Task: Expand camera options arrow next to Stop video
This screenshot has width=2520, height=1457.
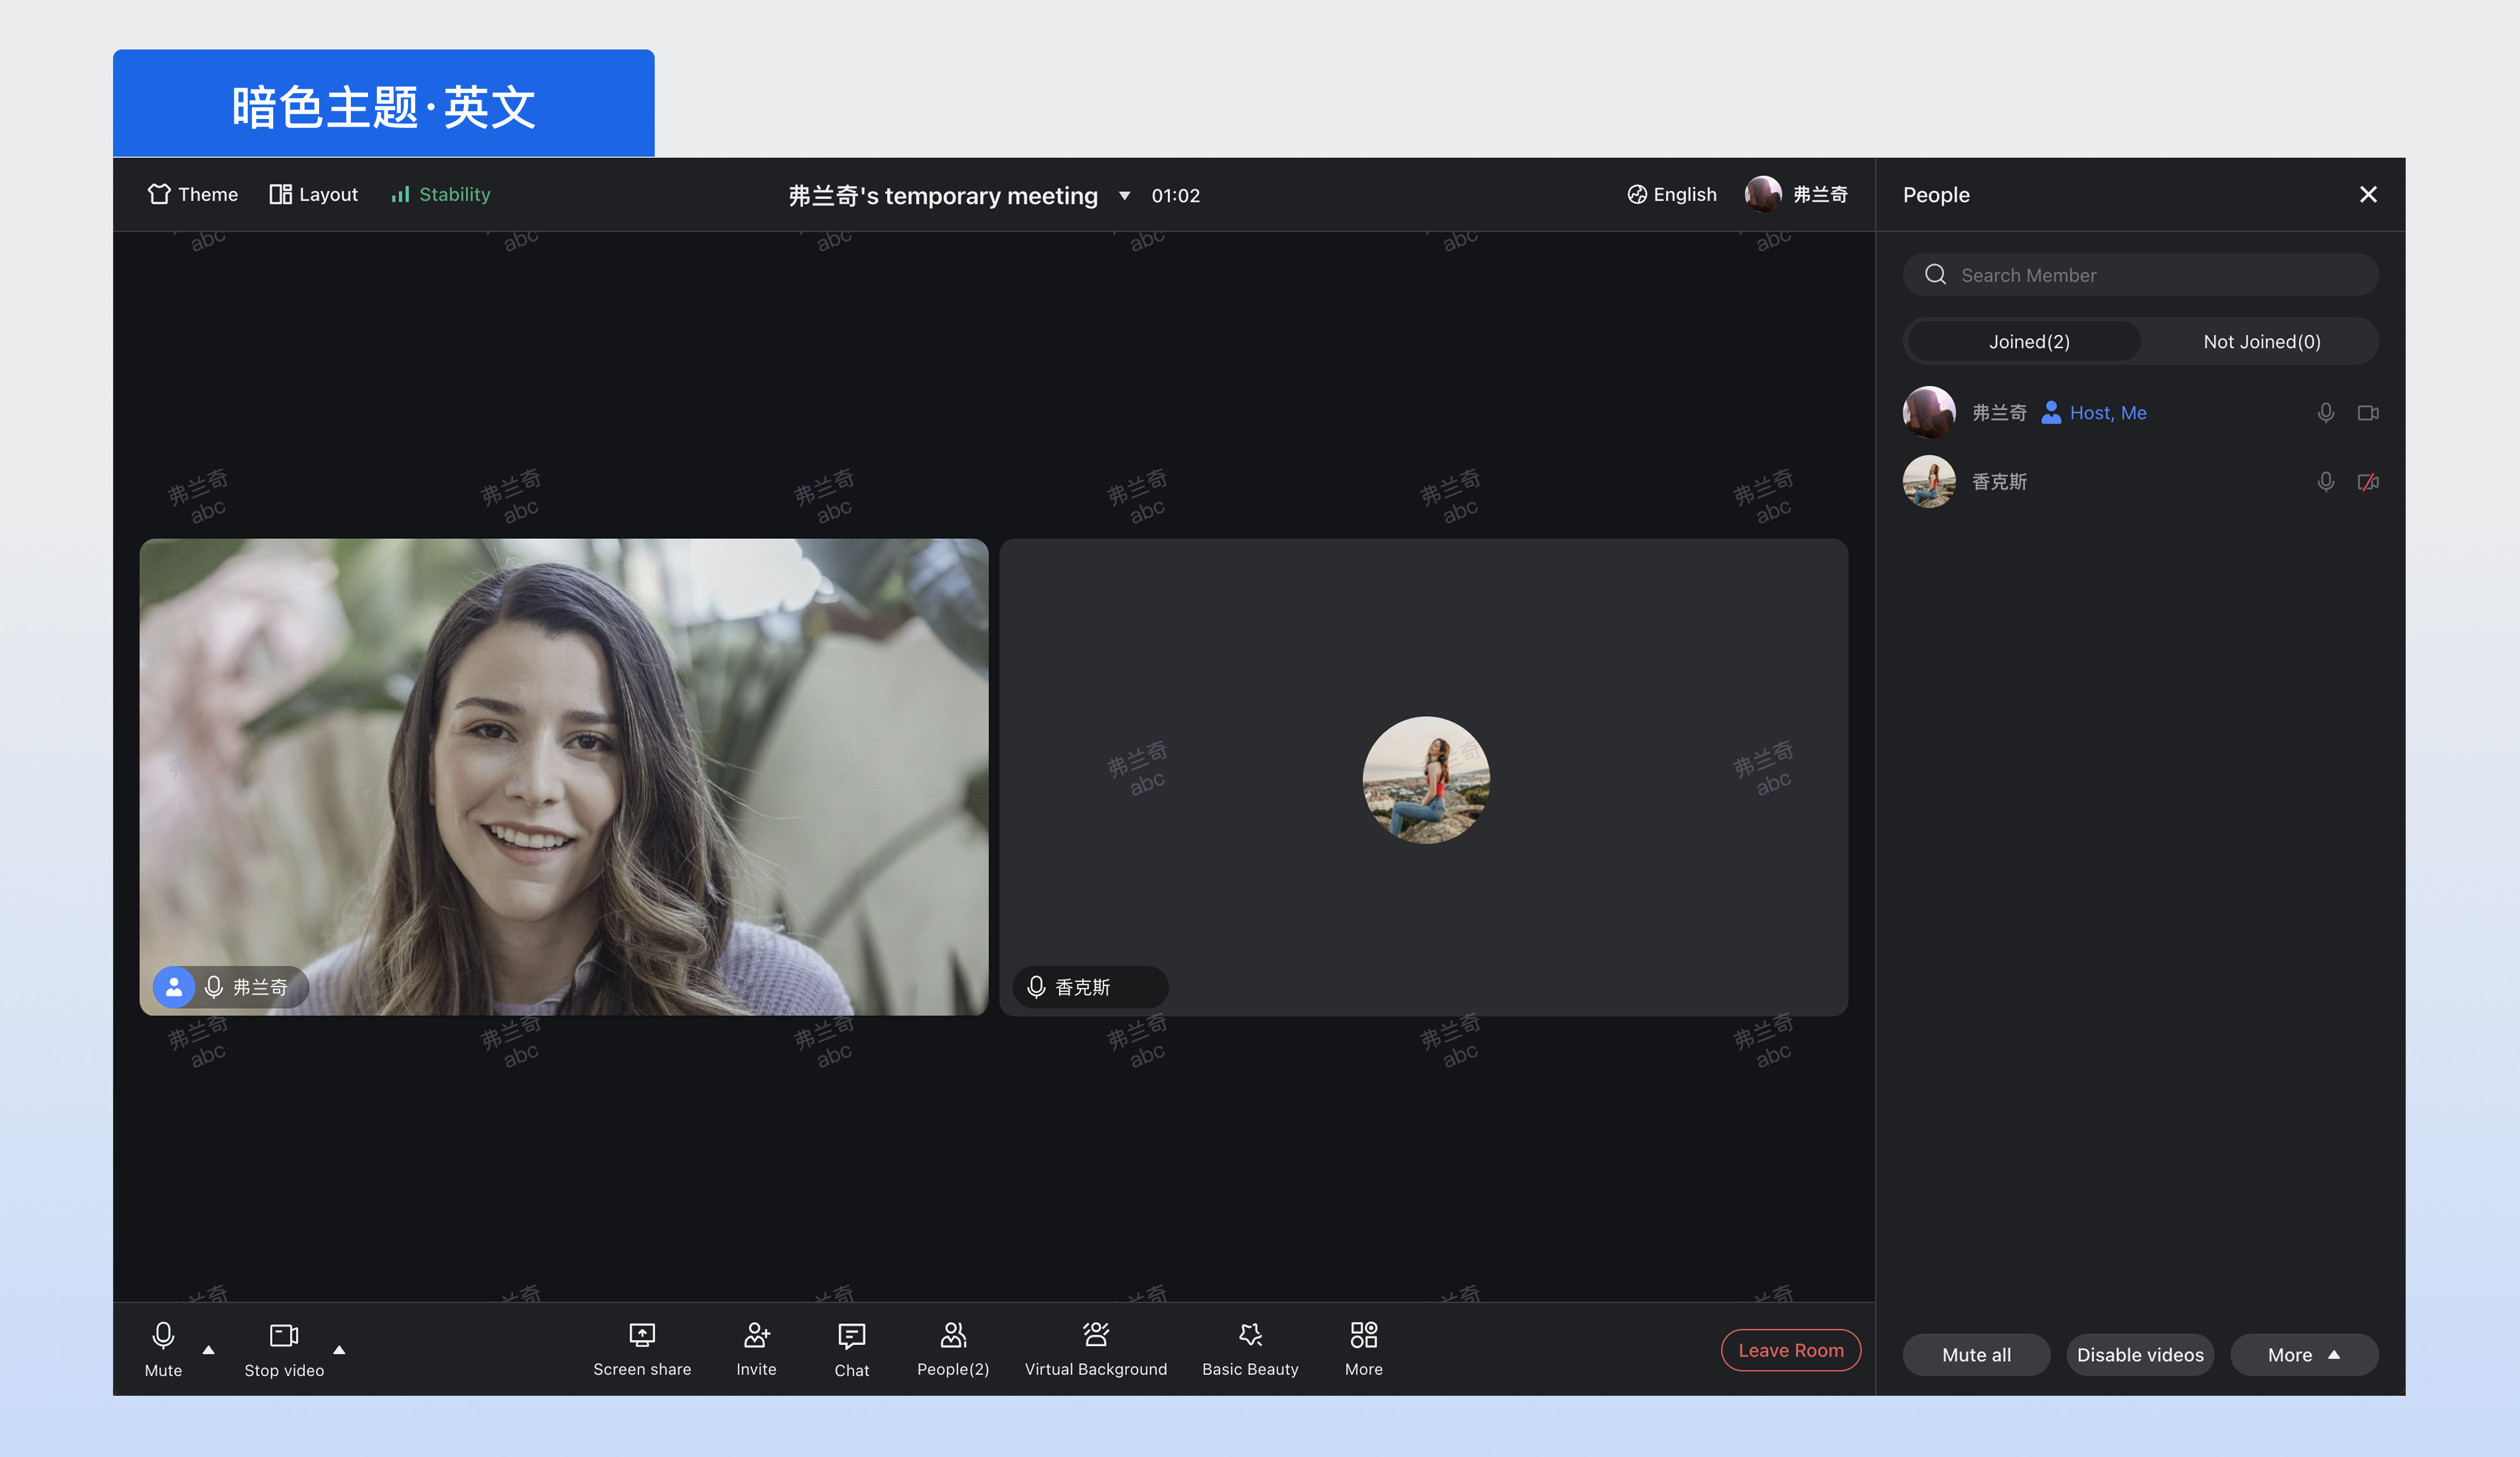Action: 339,1350
